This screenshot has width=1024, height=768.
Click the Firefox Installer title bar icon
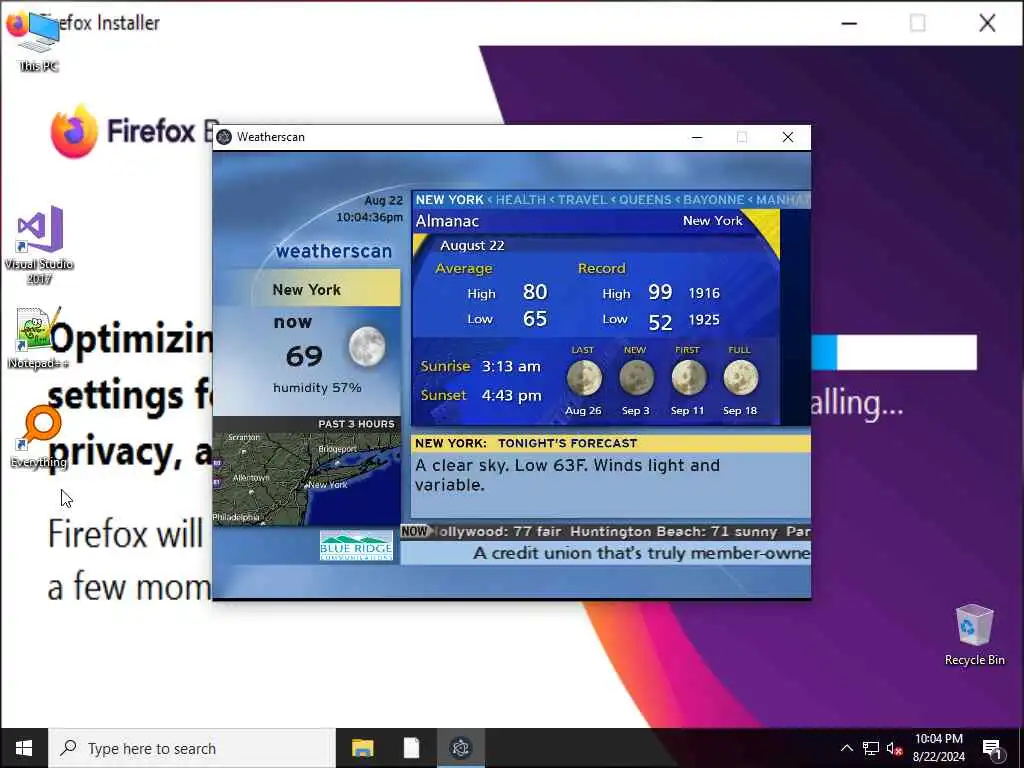[x=16, y=24]
